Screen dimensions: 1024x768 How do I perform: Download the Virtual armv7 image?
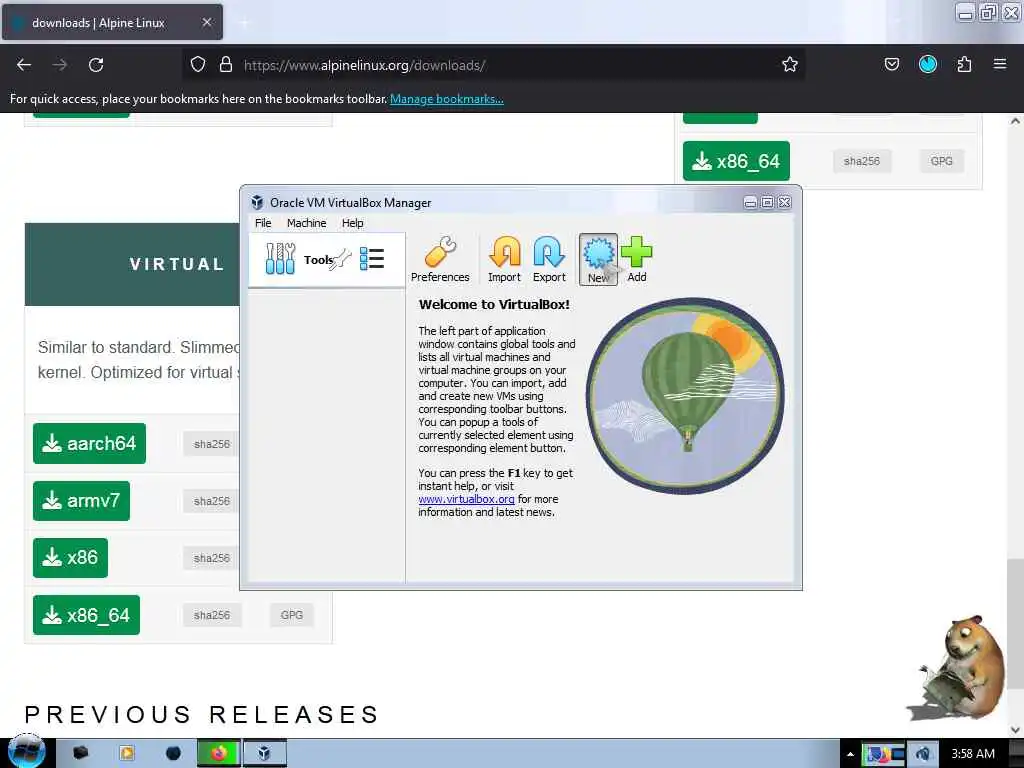tap(82, 501)
